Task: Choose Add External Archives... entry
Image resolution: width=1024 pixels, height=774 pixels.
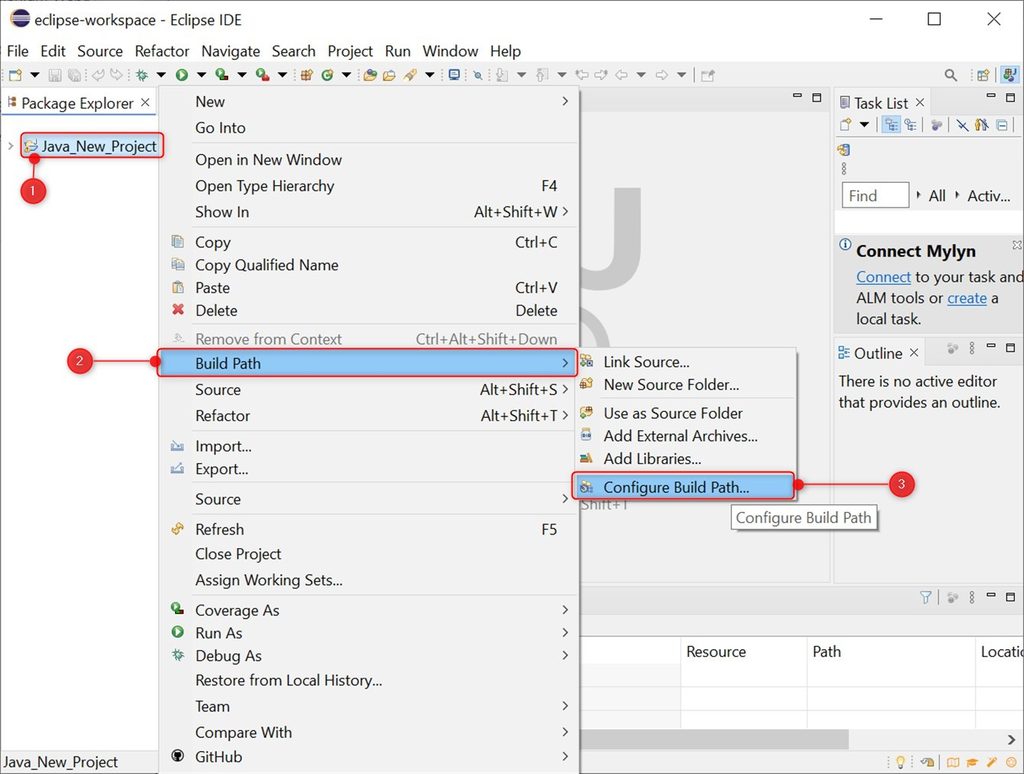Action: pyautogui.click(x=685, y=436)
